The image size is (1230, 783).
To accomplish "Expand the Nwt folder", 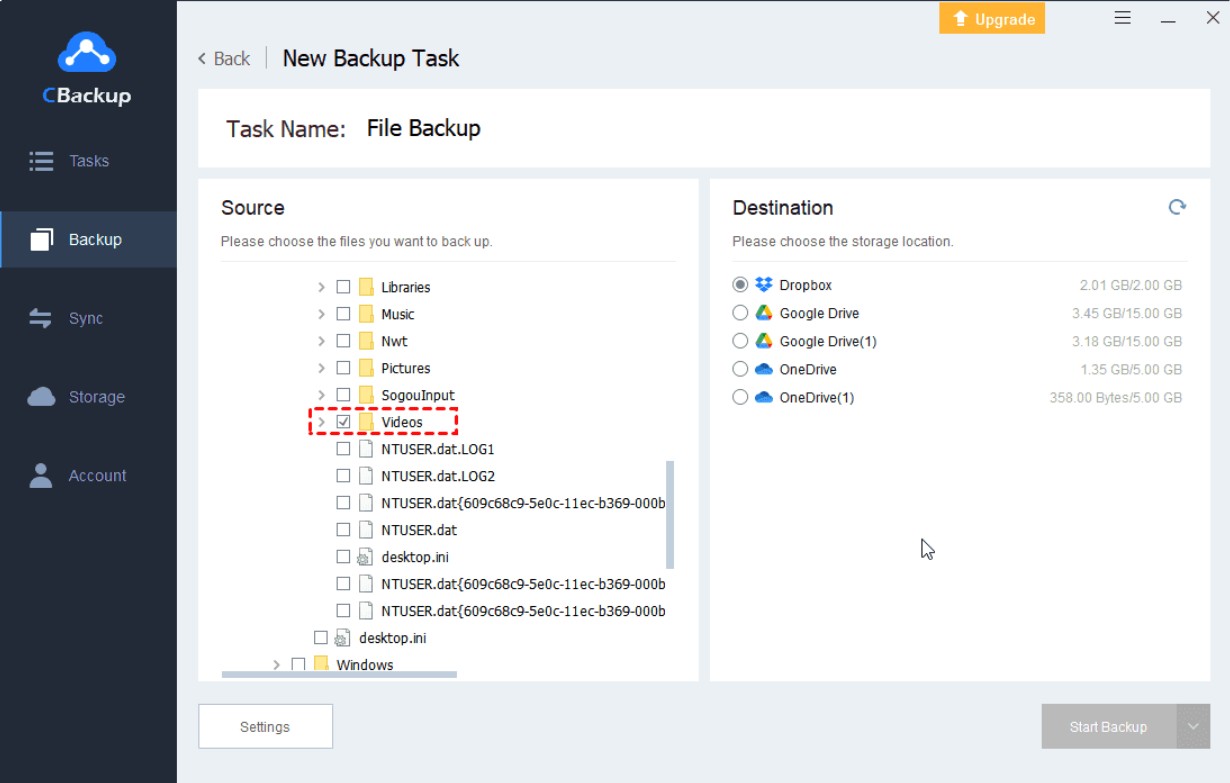I will [x=321, y=341].
